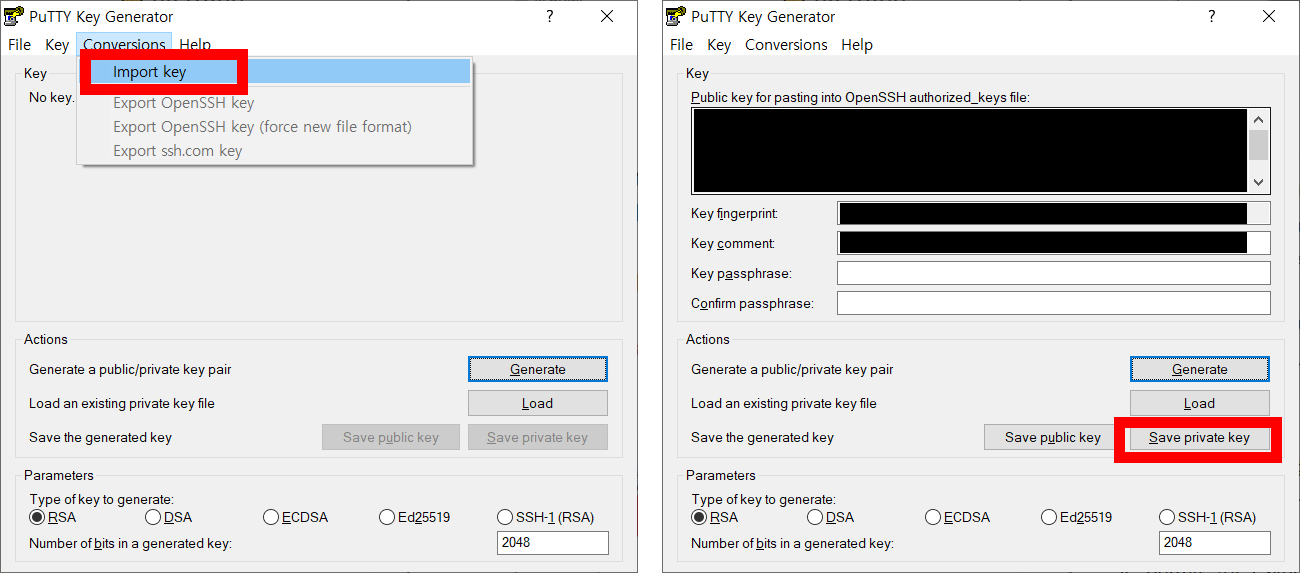The width and height of the screenshot is (1300, 573).
Task: Click the Key passphrase field
Action: tap(1054, 273)
